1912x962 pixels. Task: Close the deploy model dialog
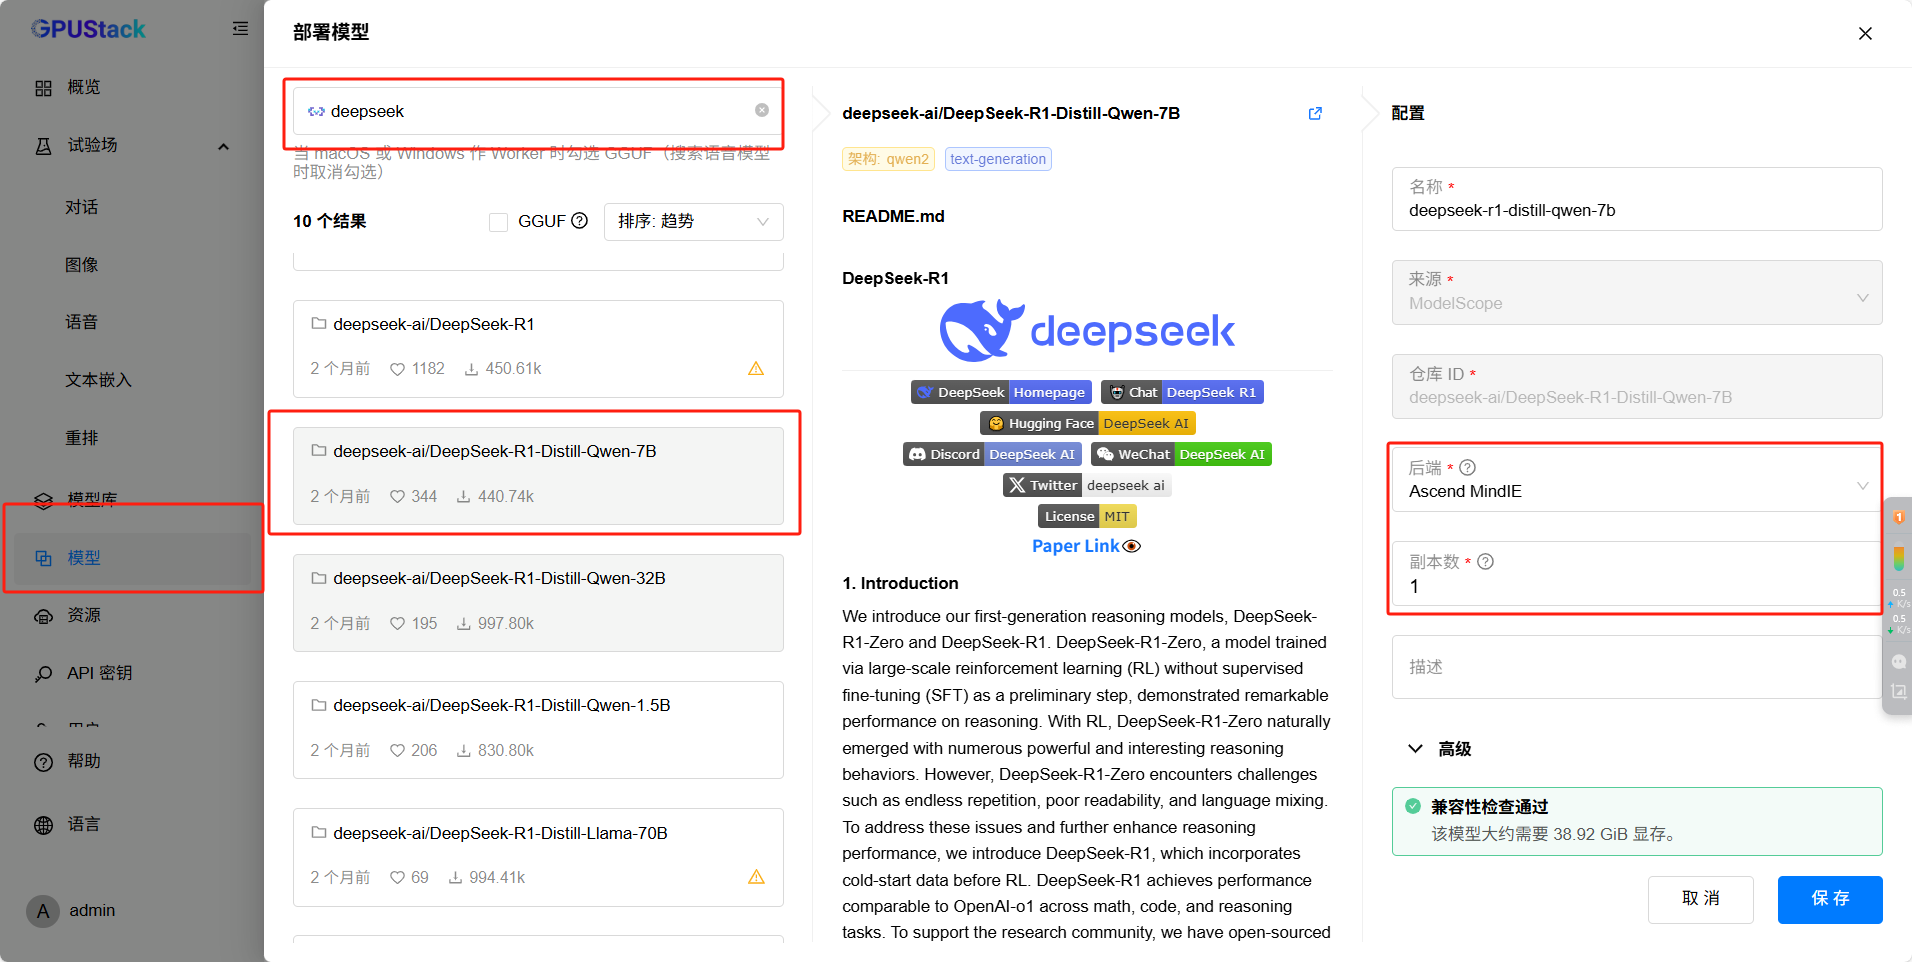coord(1865,33)
